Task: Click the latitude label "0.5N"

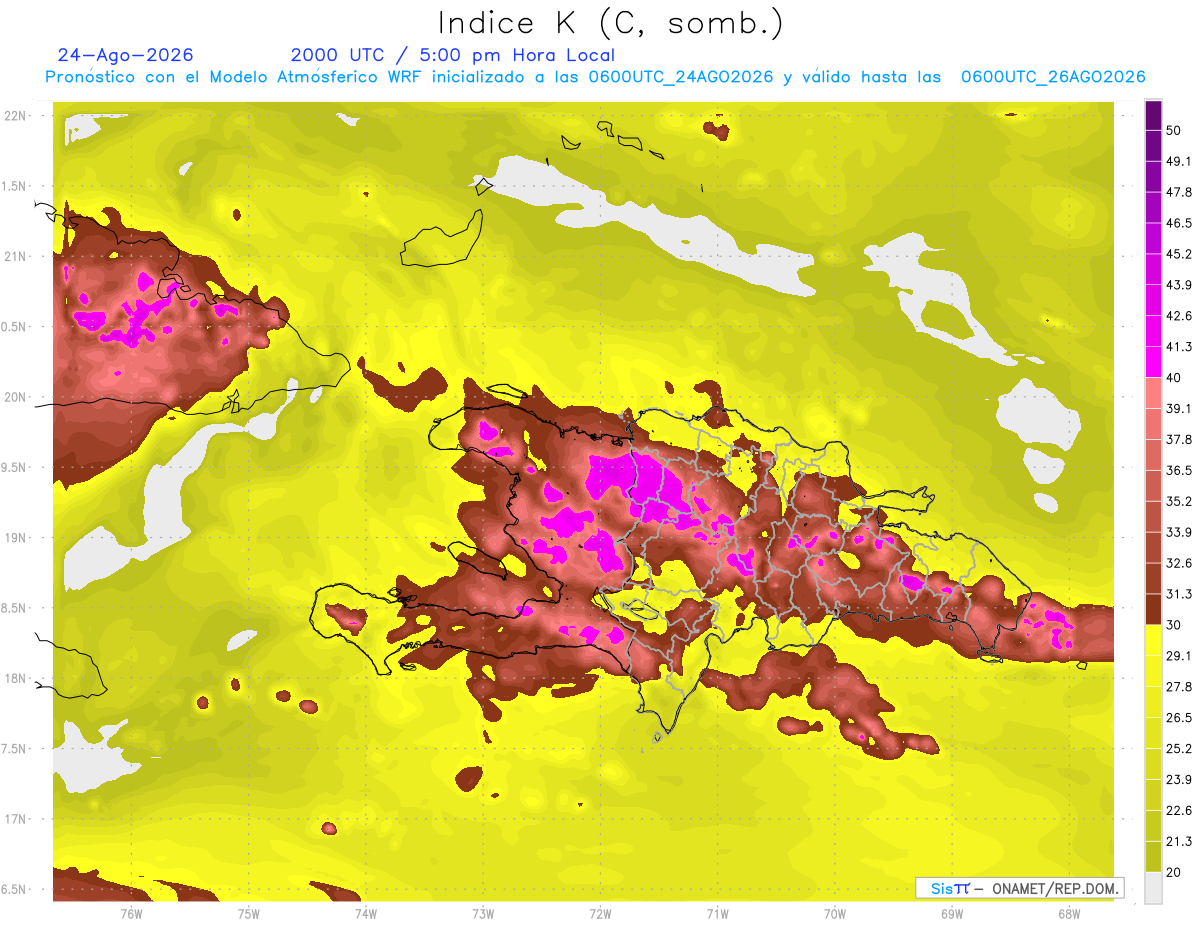Action: pos(15,327)
